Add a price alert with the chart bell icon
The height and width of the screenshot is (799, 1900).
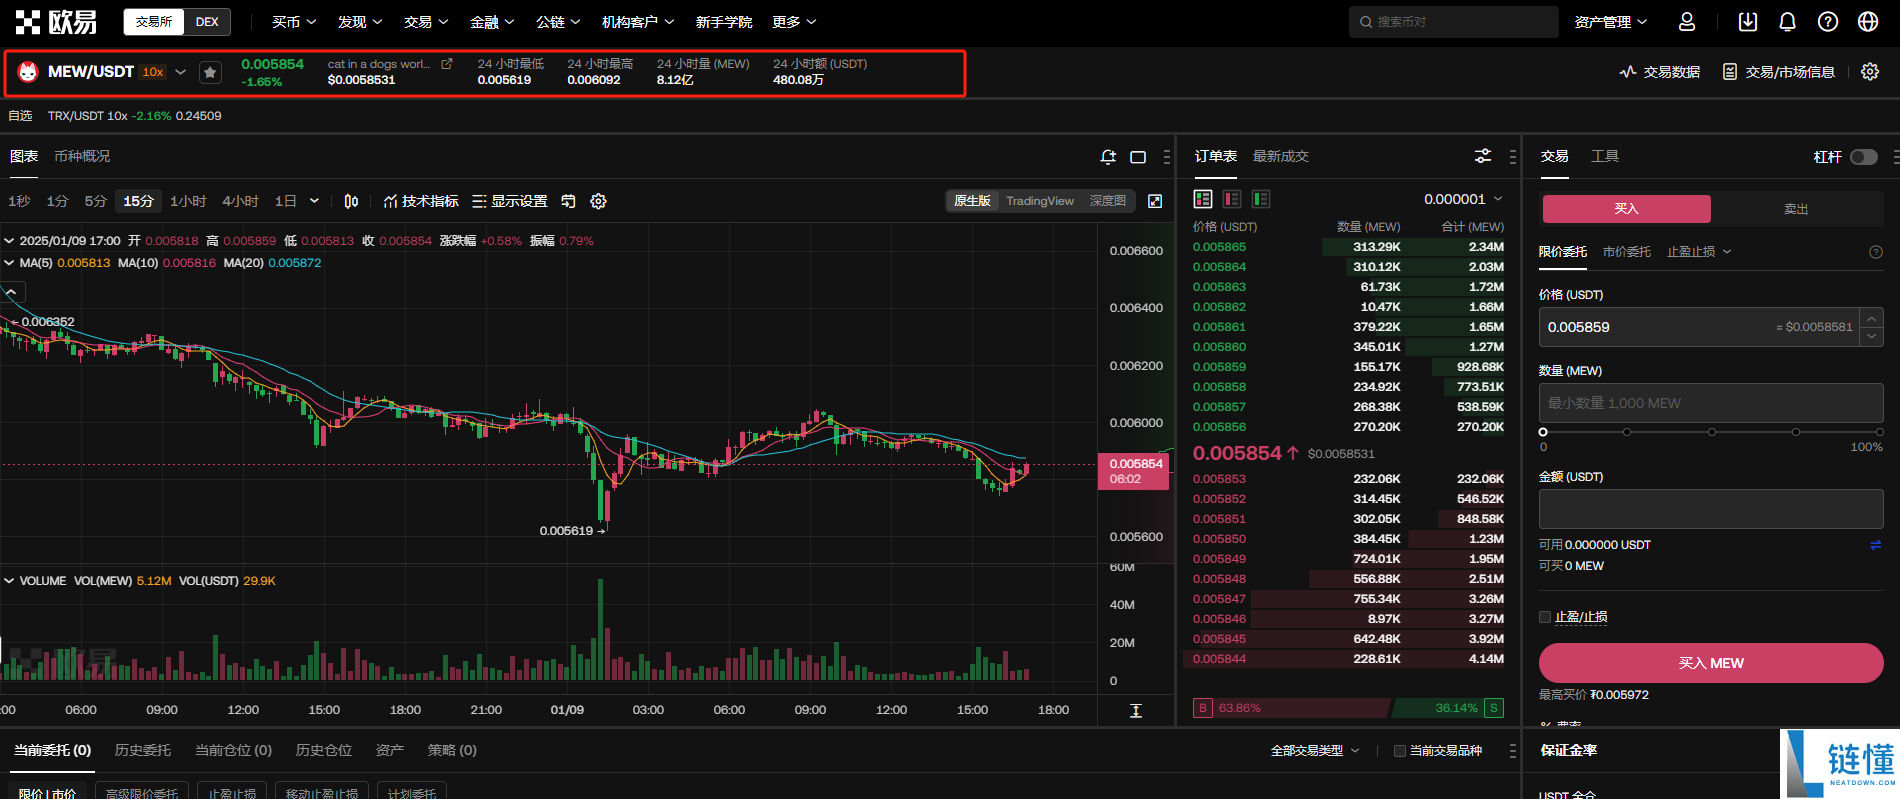(x=1108, y=157)
